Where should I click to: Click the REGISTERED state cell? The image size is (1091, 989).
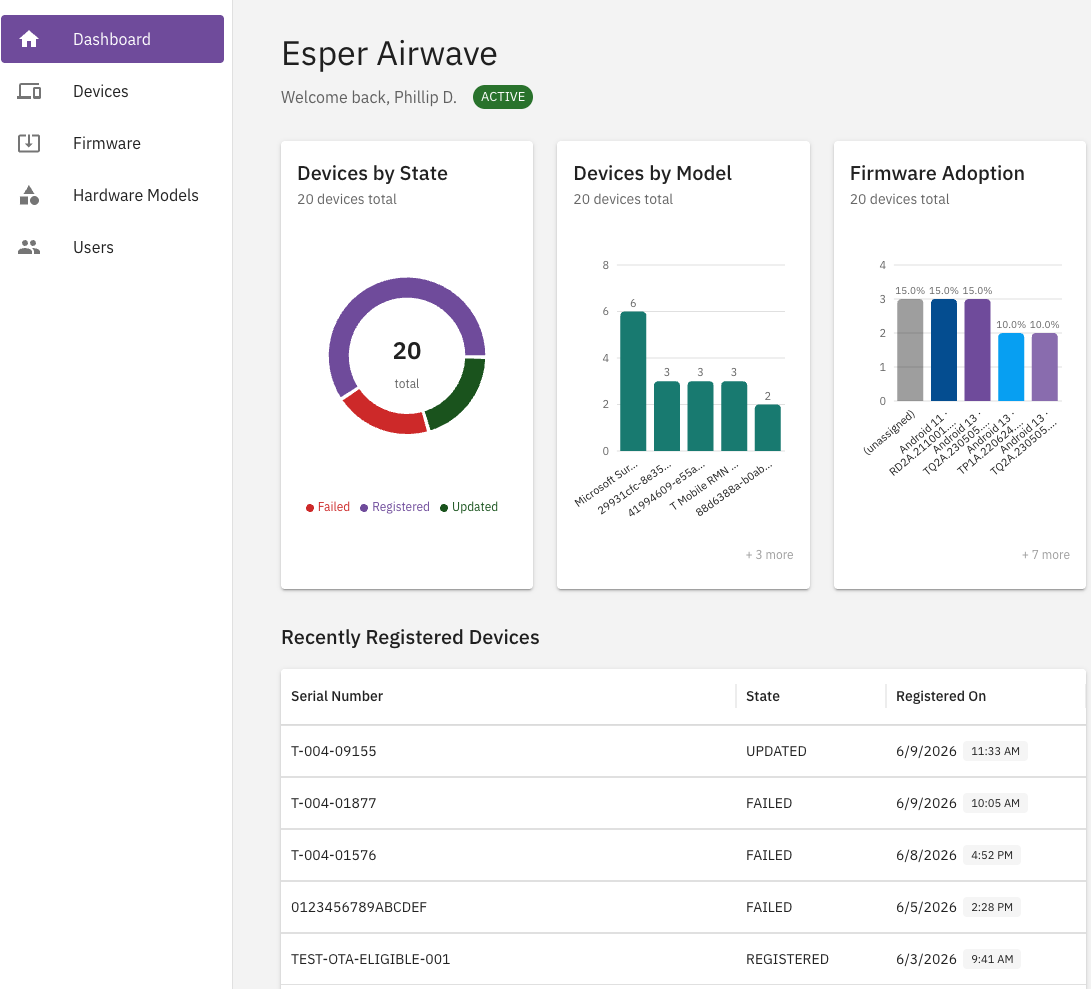787,959
